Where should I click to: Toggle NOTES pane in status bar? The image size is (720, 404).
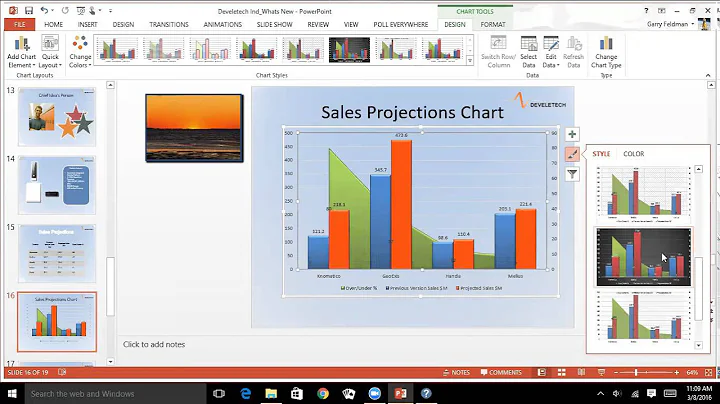click(x=456, y=372)
